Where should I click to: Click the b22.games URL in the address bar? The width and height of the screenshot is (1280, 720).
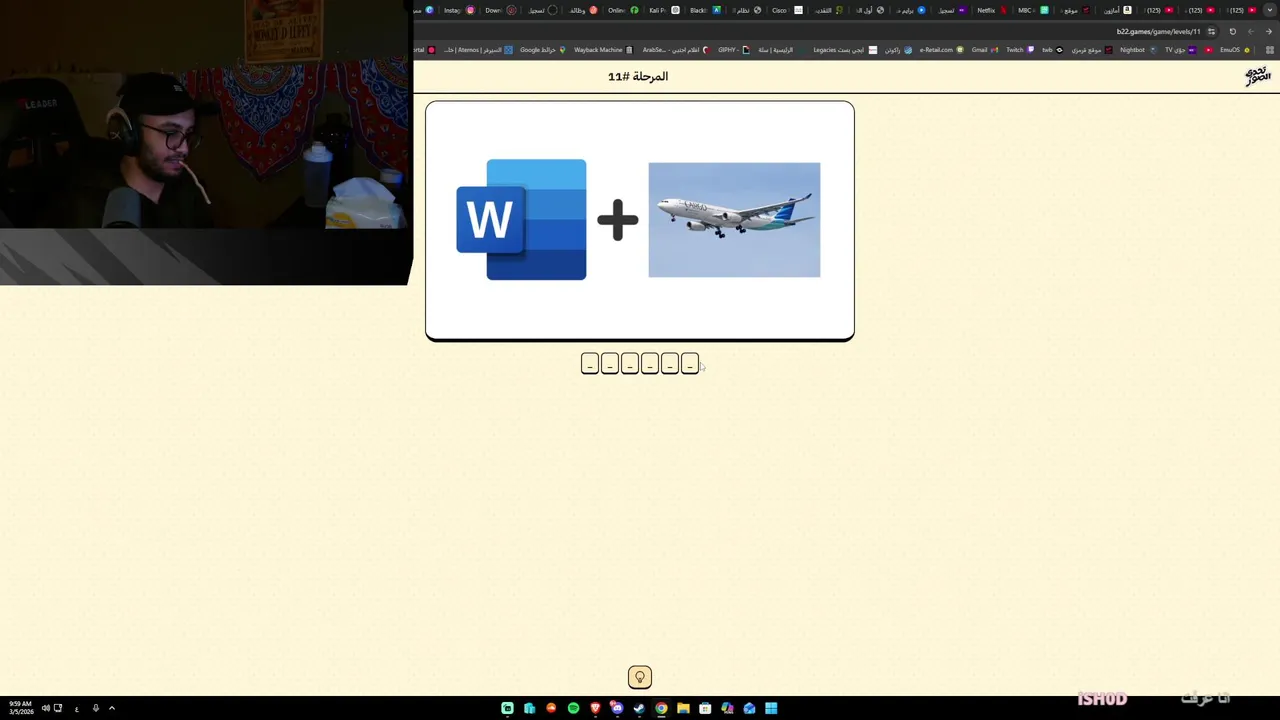(x=1158, y=31)
